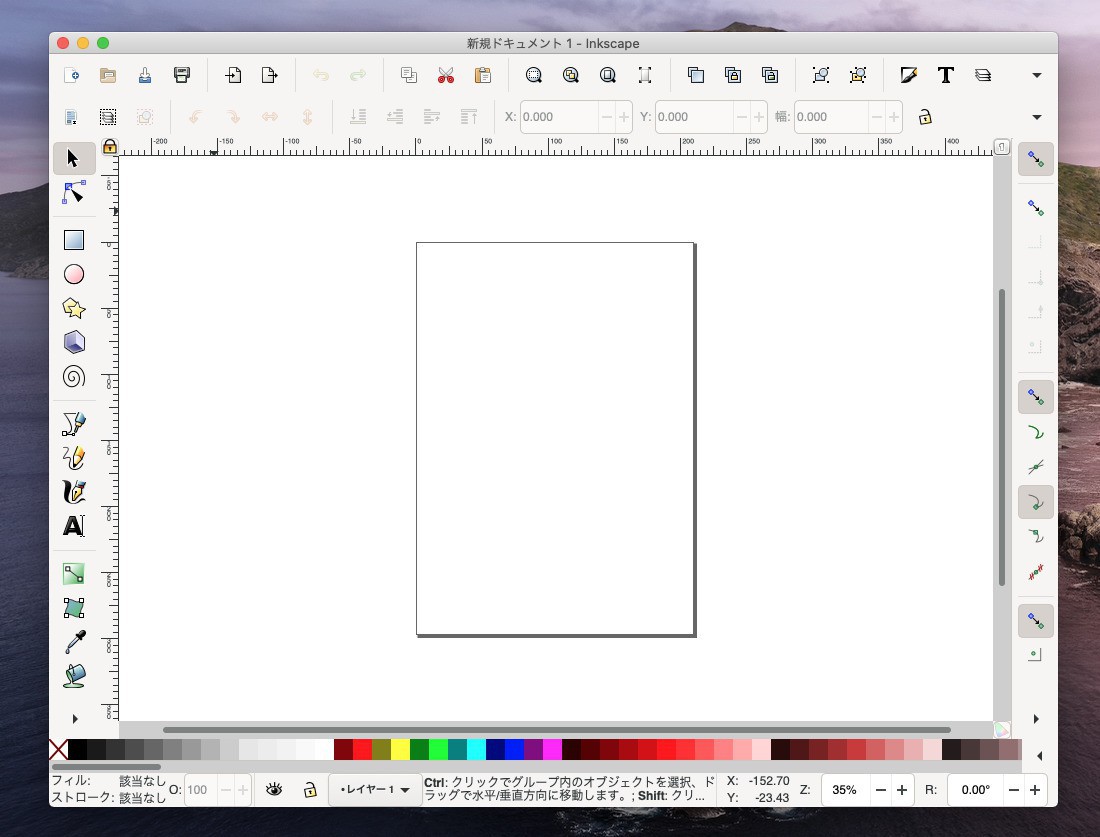Click the X coordinate input field
This screenshot has width=1100, height=837.
[558, 117]
